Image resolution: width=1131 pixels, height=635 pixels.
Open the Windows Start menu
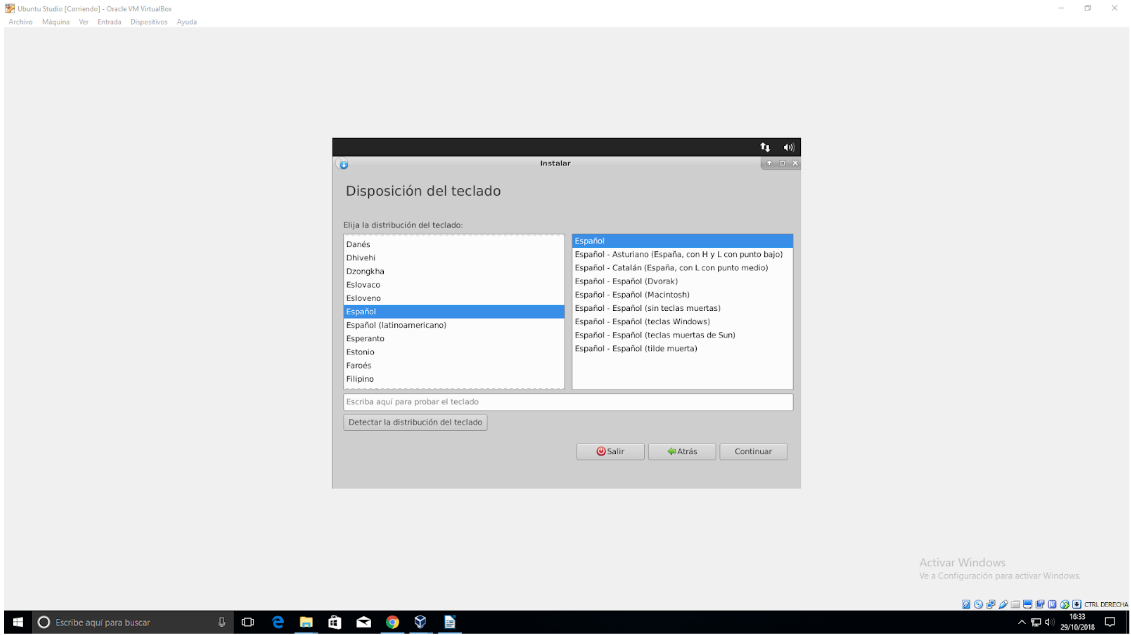point(17,622)
